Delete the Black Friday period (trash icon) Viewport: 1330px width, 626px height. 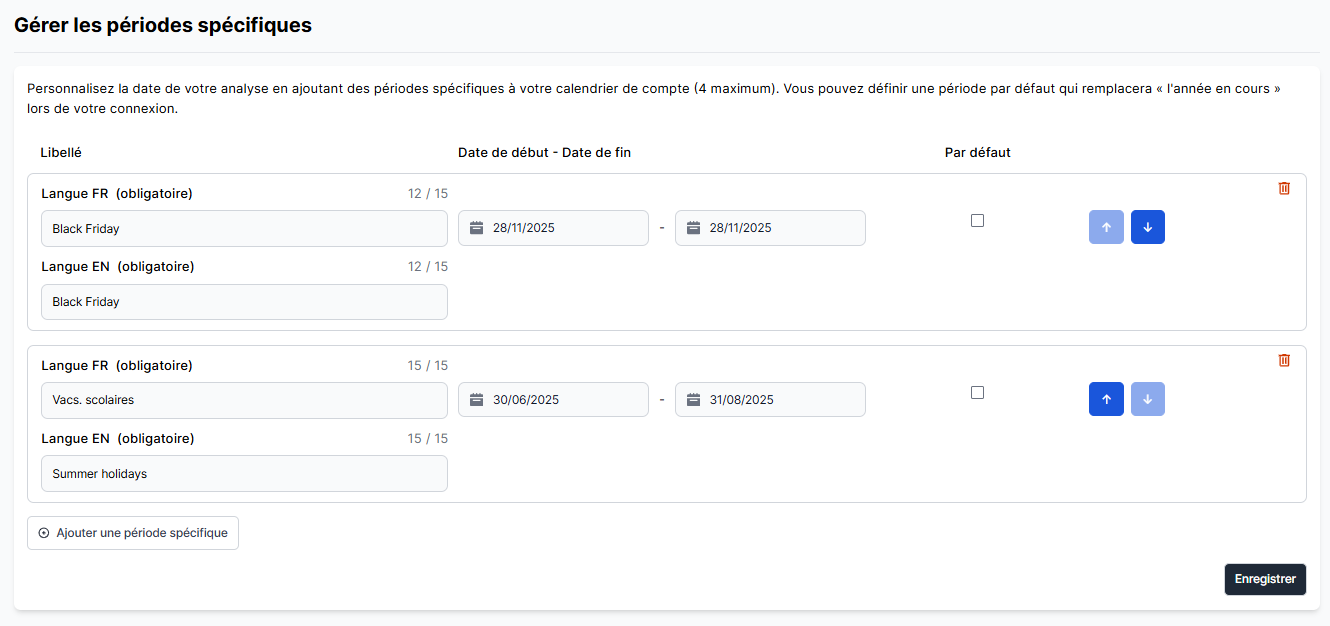click(x=1284, y=188)
